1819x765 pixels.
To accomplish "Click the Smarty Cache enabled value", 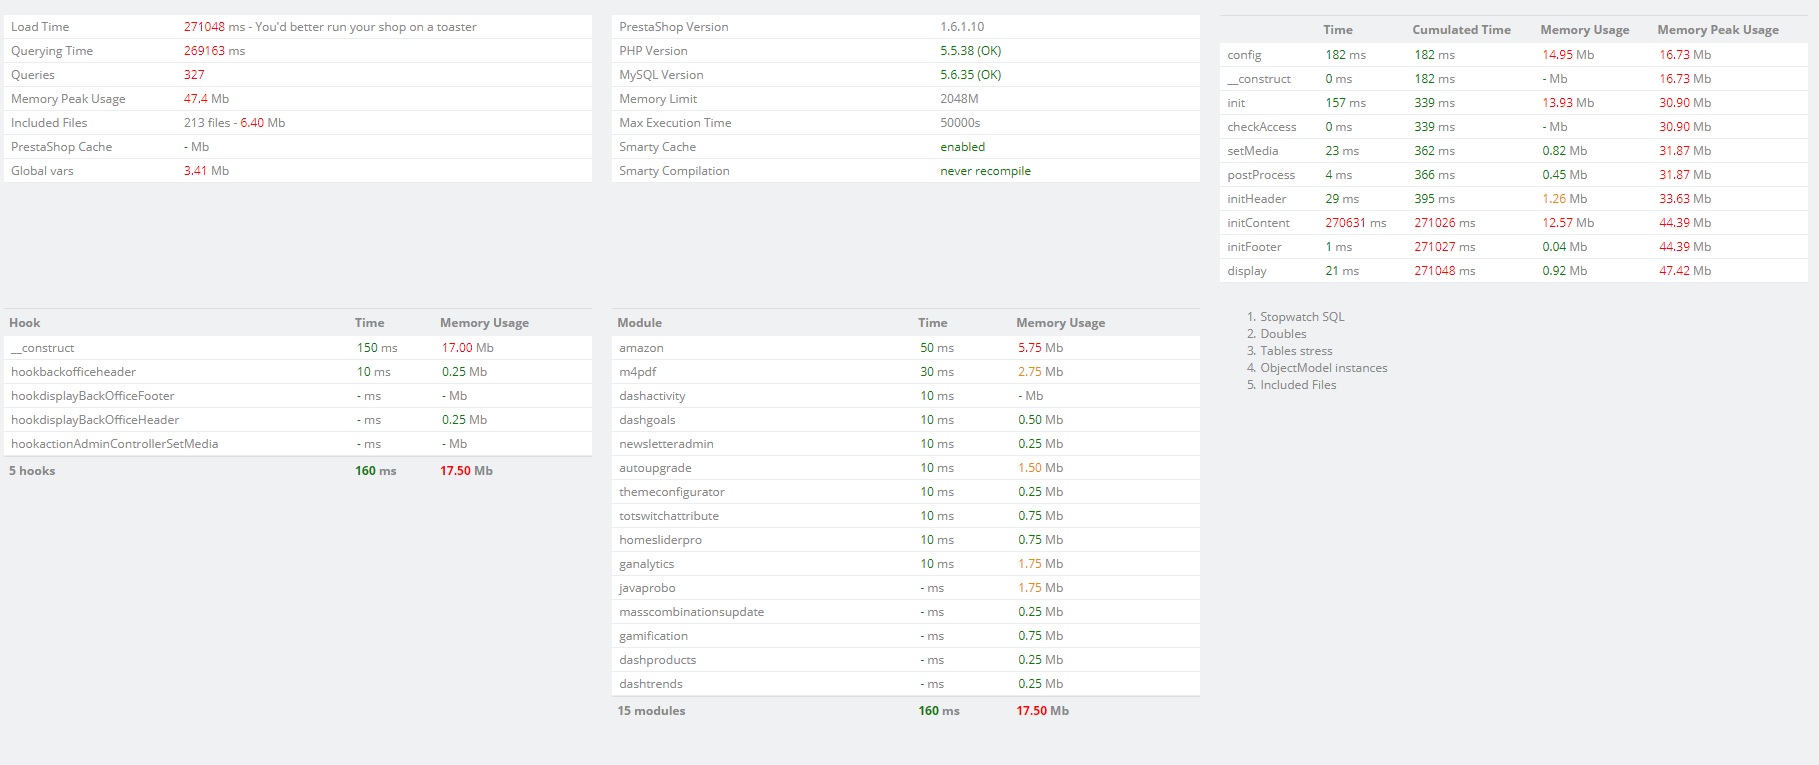I will click(962, 147).
